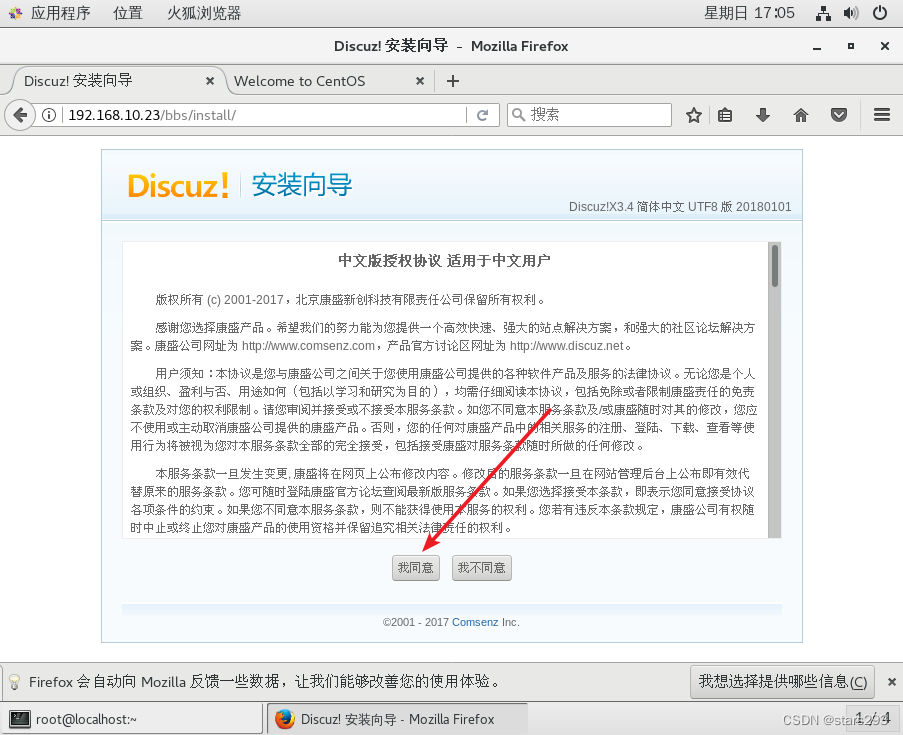Screen dimensions: 903x735
Task: Open a new tab with plus button
Action: click(453, 81)
